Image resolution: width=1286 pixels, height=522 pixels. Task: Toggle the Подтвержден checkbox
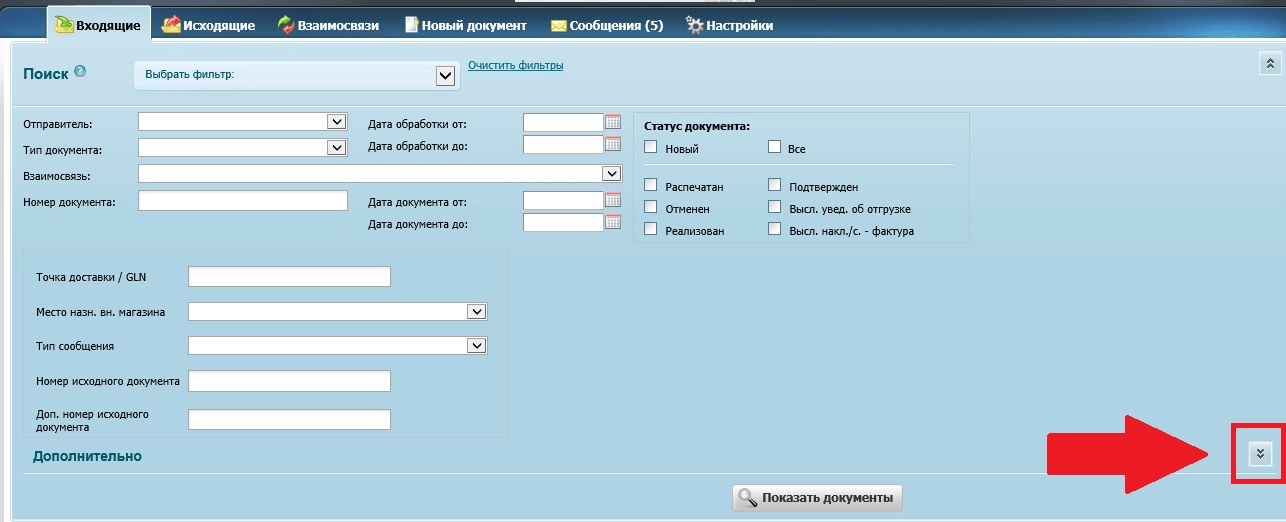(x=774, y=185)
